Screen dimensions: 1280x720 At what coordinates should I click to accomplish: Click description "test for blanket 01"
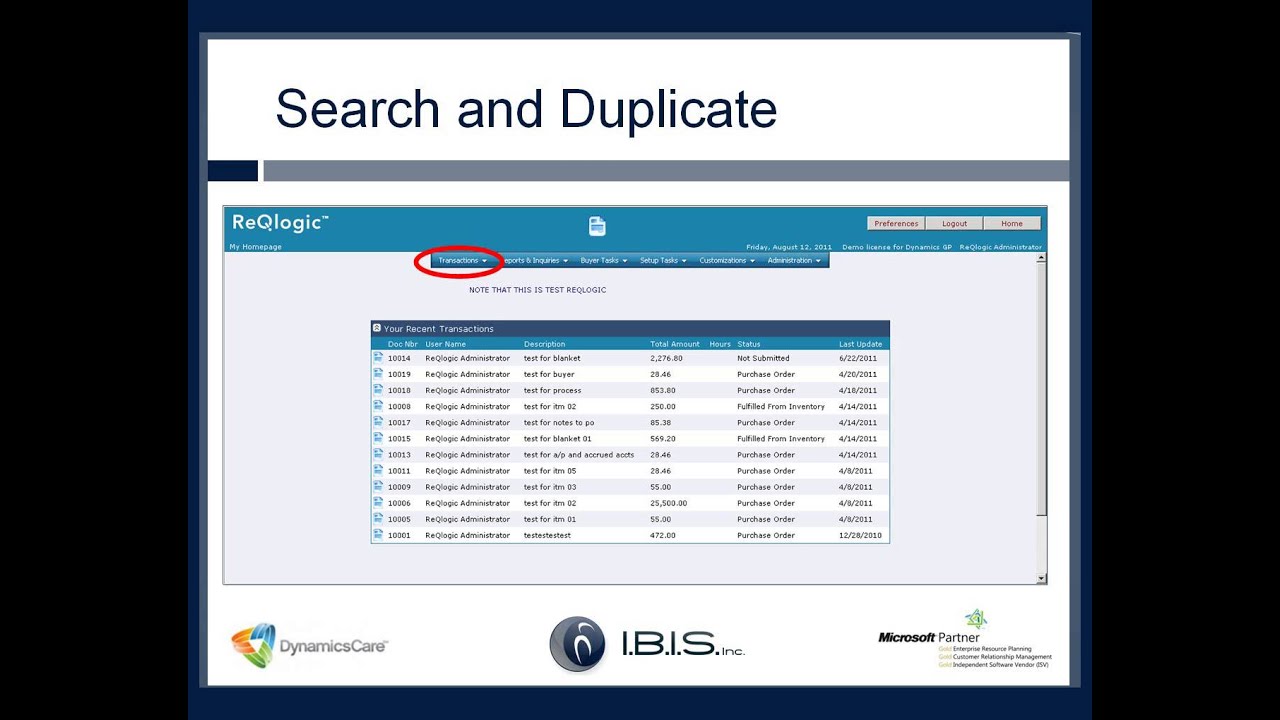(x=558, y=438)
